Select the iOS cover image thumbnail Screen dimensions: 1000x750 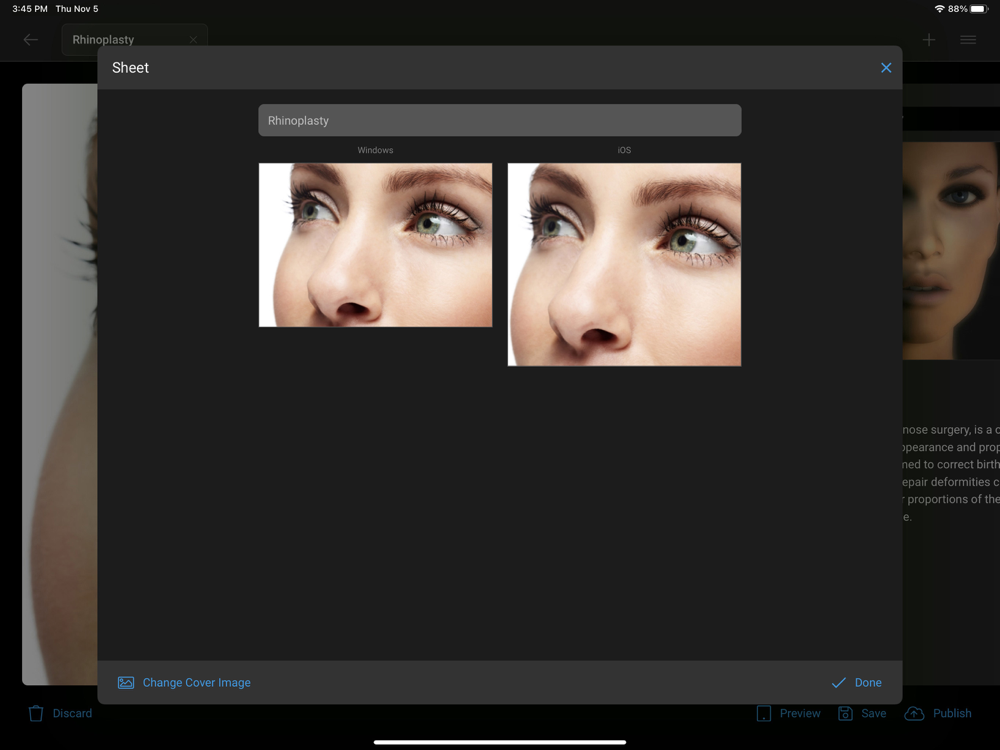pos(624,265)
